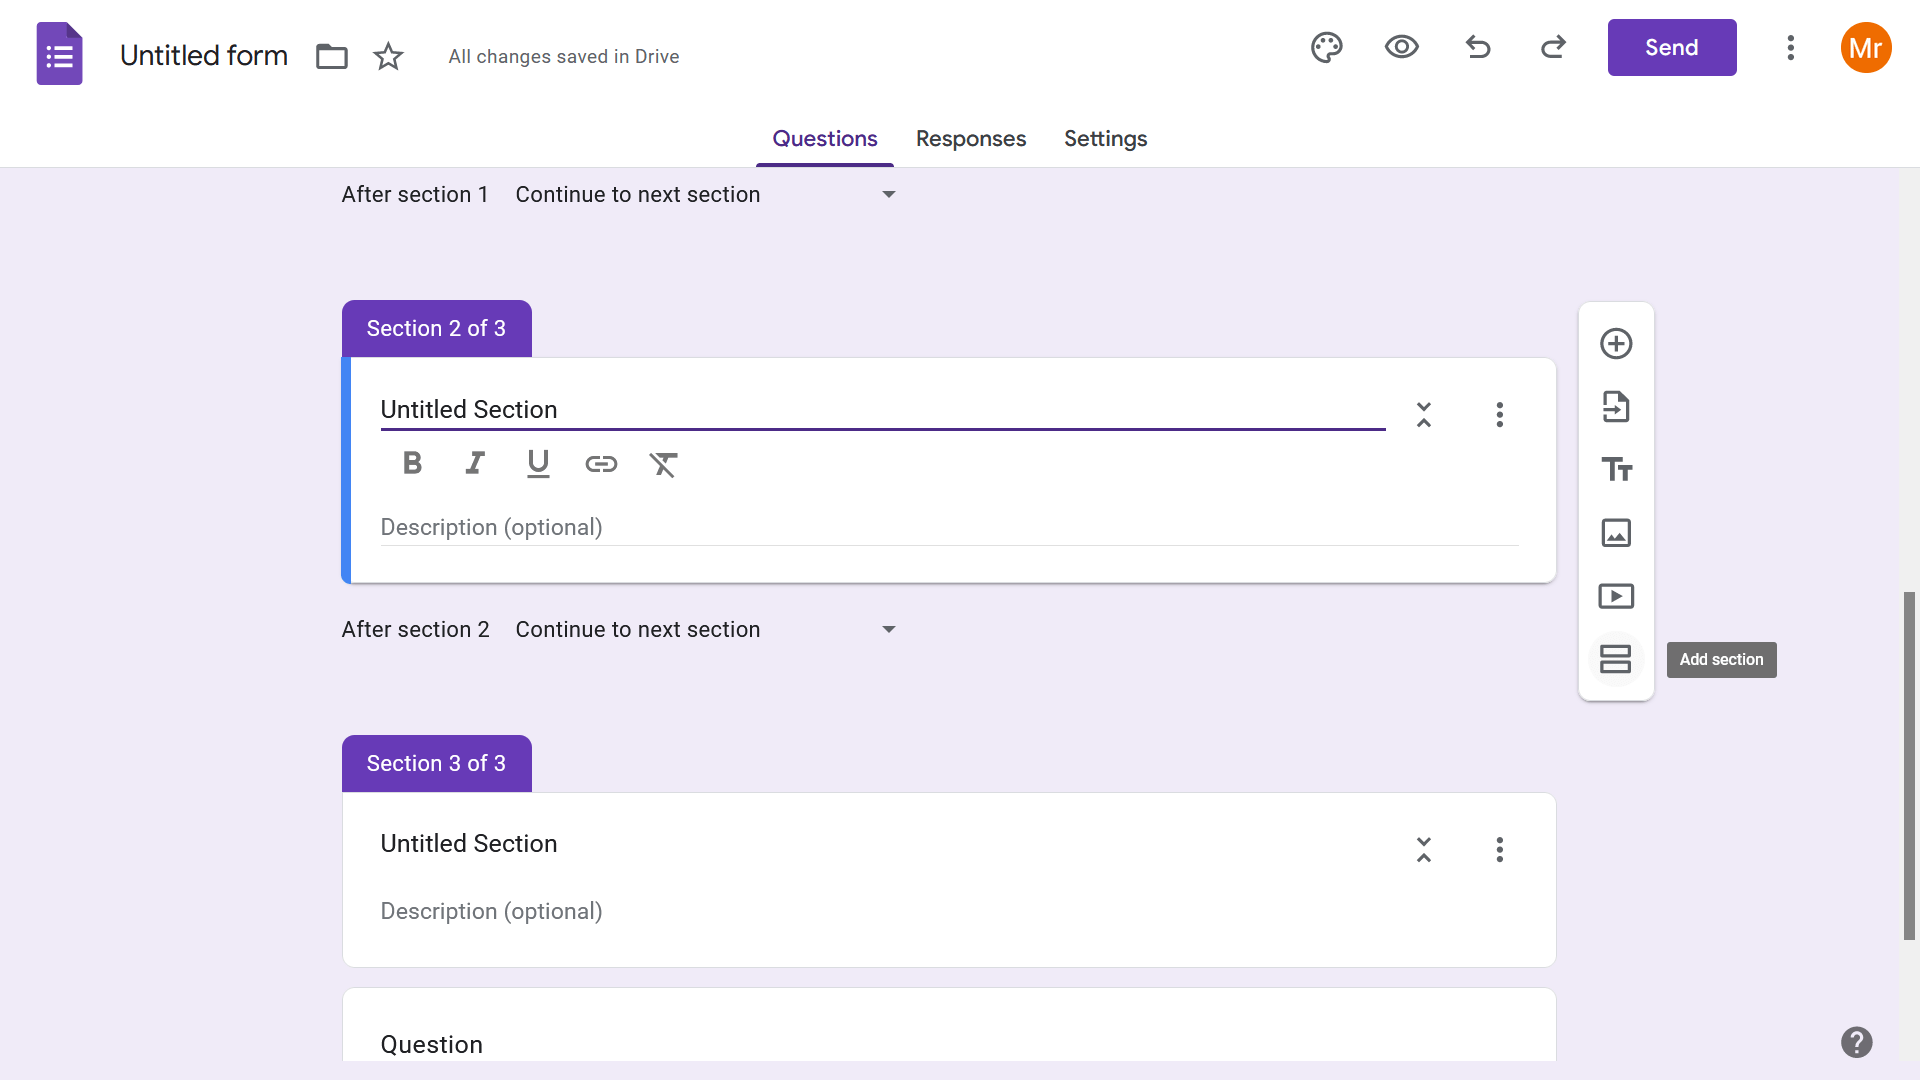Viewport: 1920px width, 1080px height.
Task: Open the After section 2 dropdown
Action: 705,630
